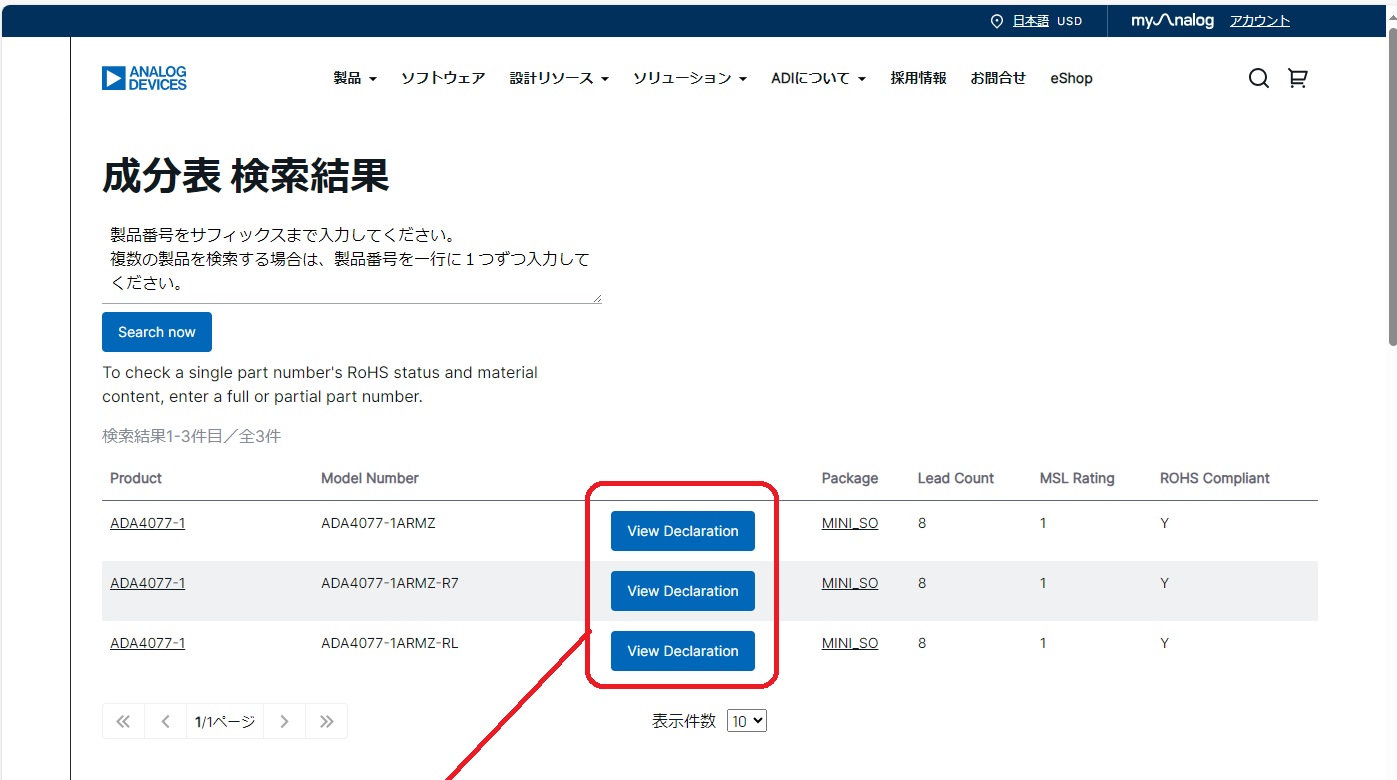This screenshot has width=1397, height=780.
Task: Open the eShop menu item
Action: click(1071, 78)
